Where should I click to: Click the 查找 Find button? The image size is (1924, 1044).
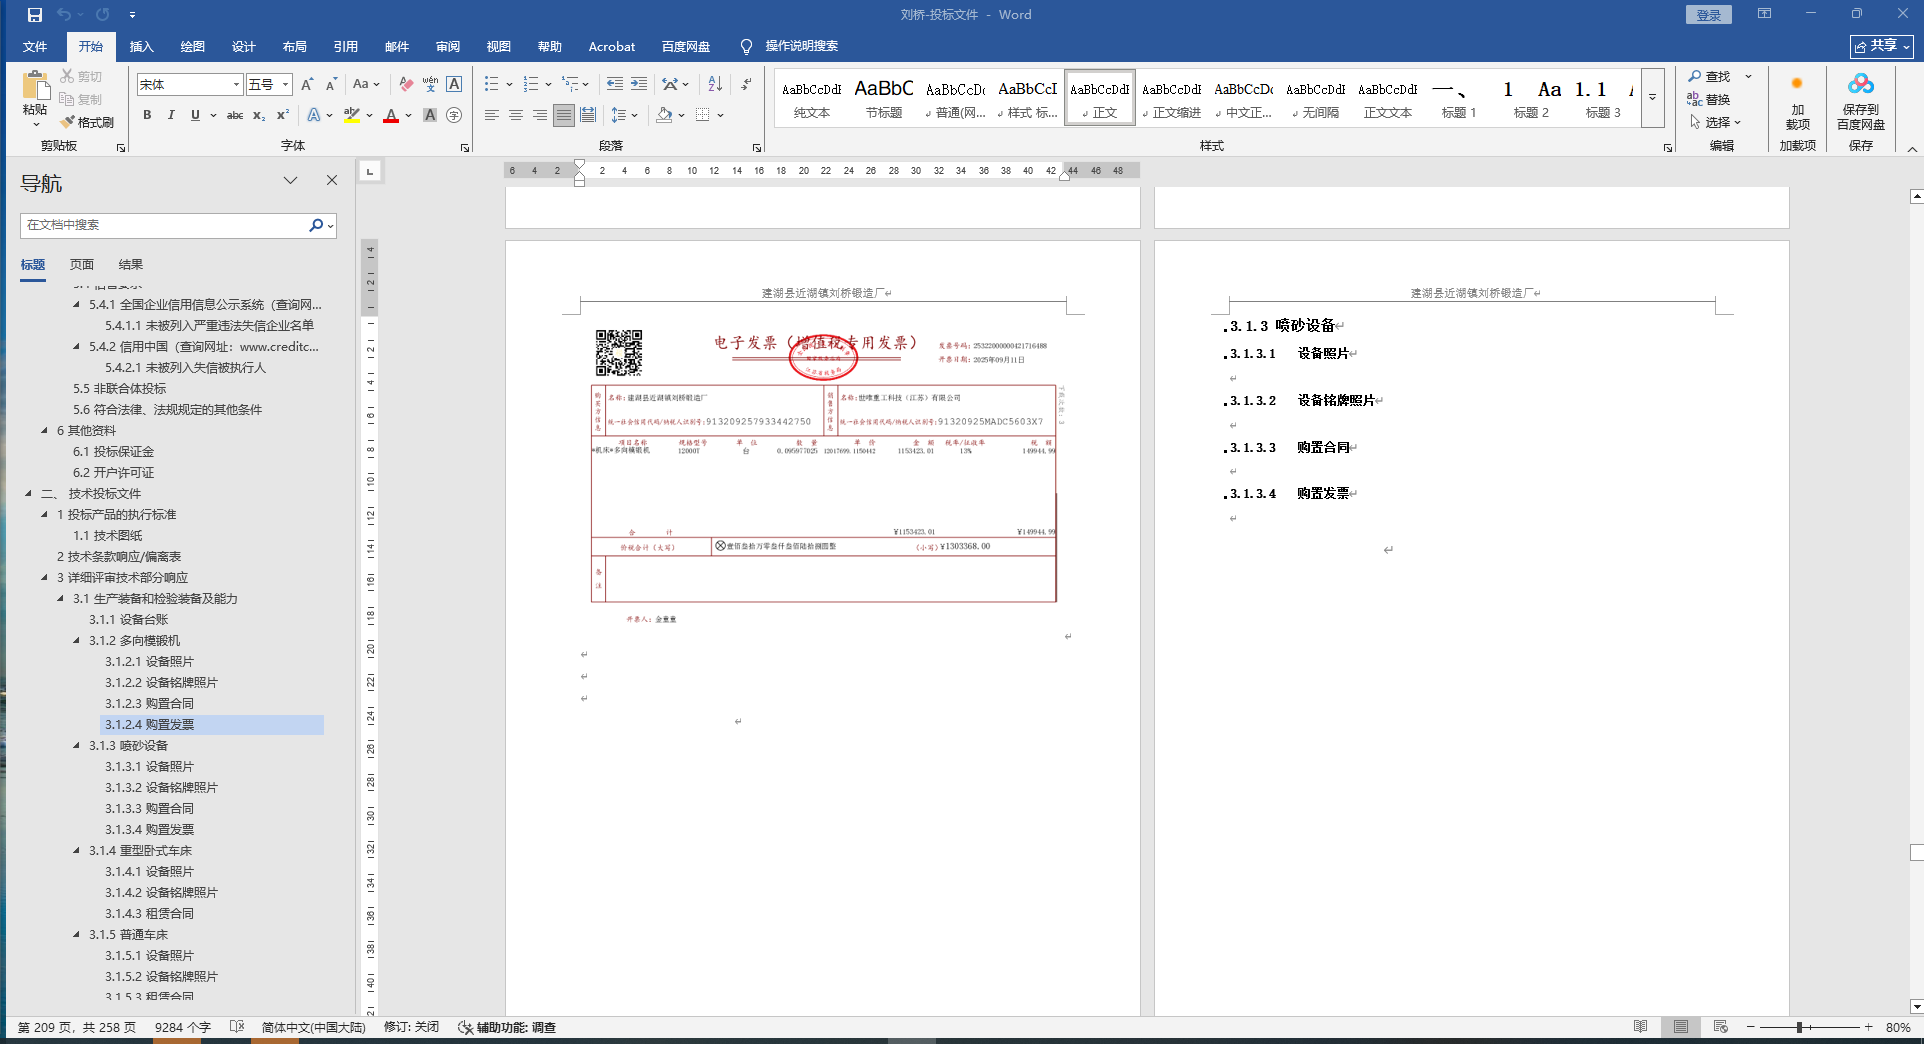click(1709, 76)
